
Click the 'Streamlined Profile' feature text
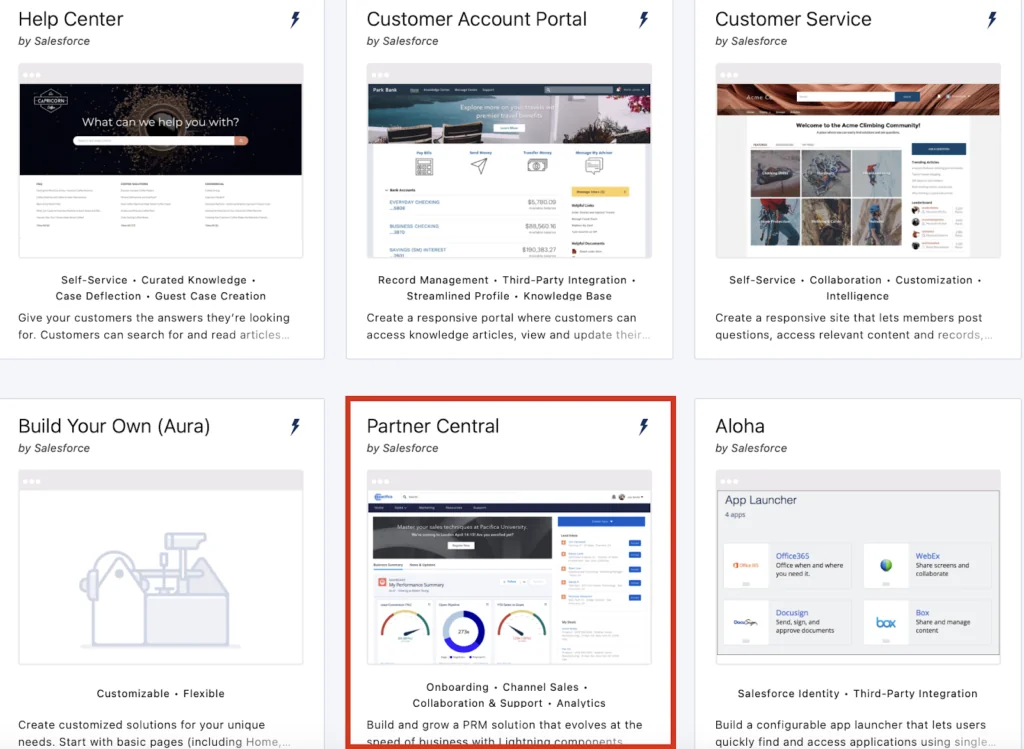click(x=458, y=296)
